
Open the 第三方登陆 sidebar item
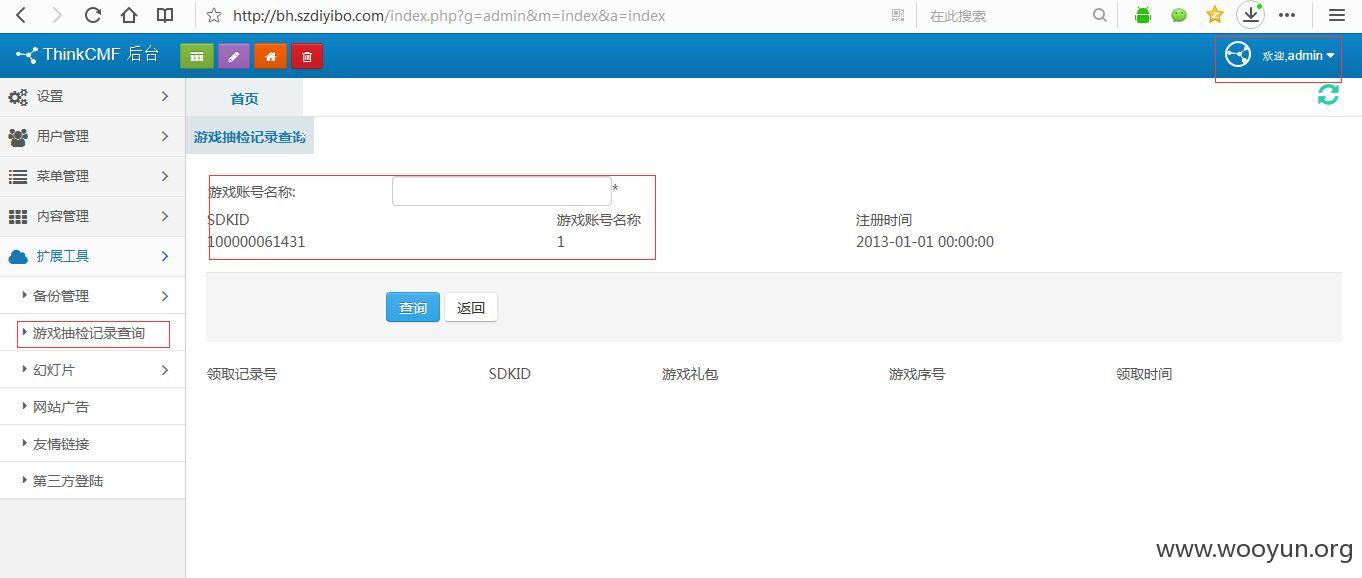point(92,481)
